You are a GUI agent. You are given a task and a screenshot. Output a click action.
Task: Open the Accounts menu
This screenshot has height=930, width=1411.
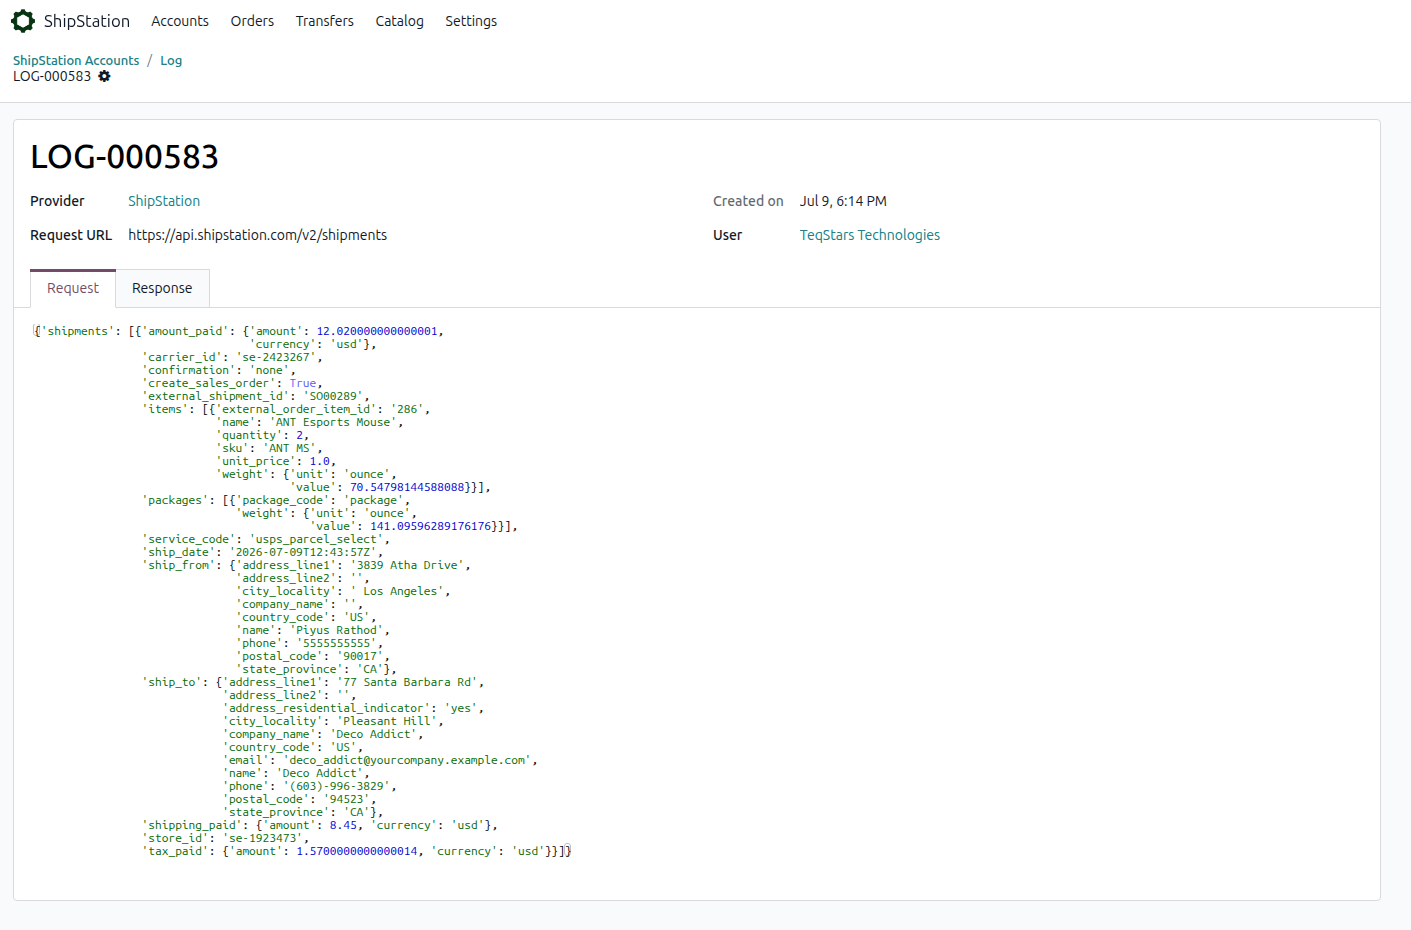(x=180, y=21)
